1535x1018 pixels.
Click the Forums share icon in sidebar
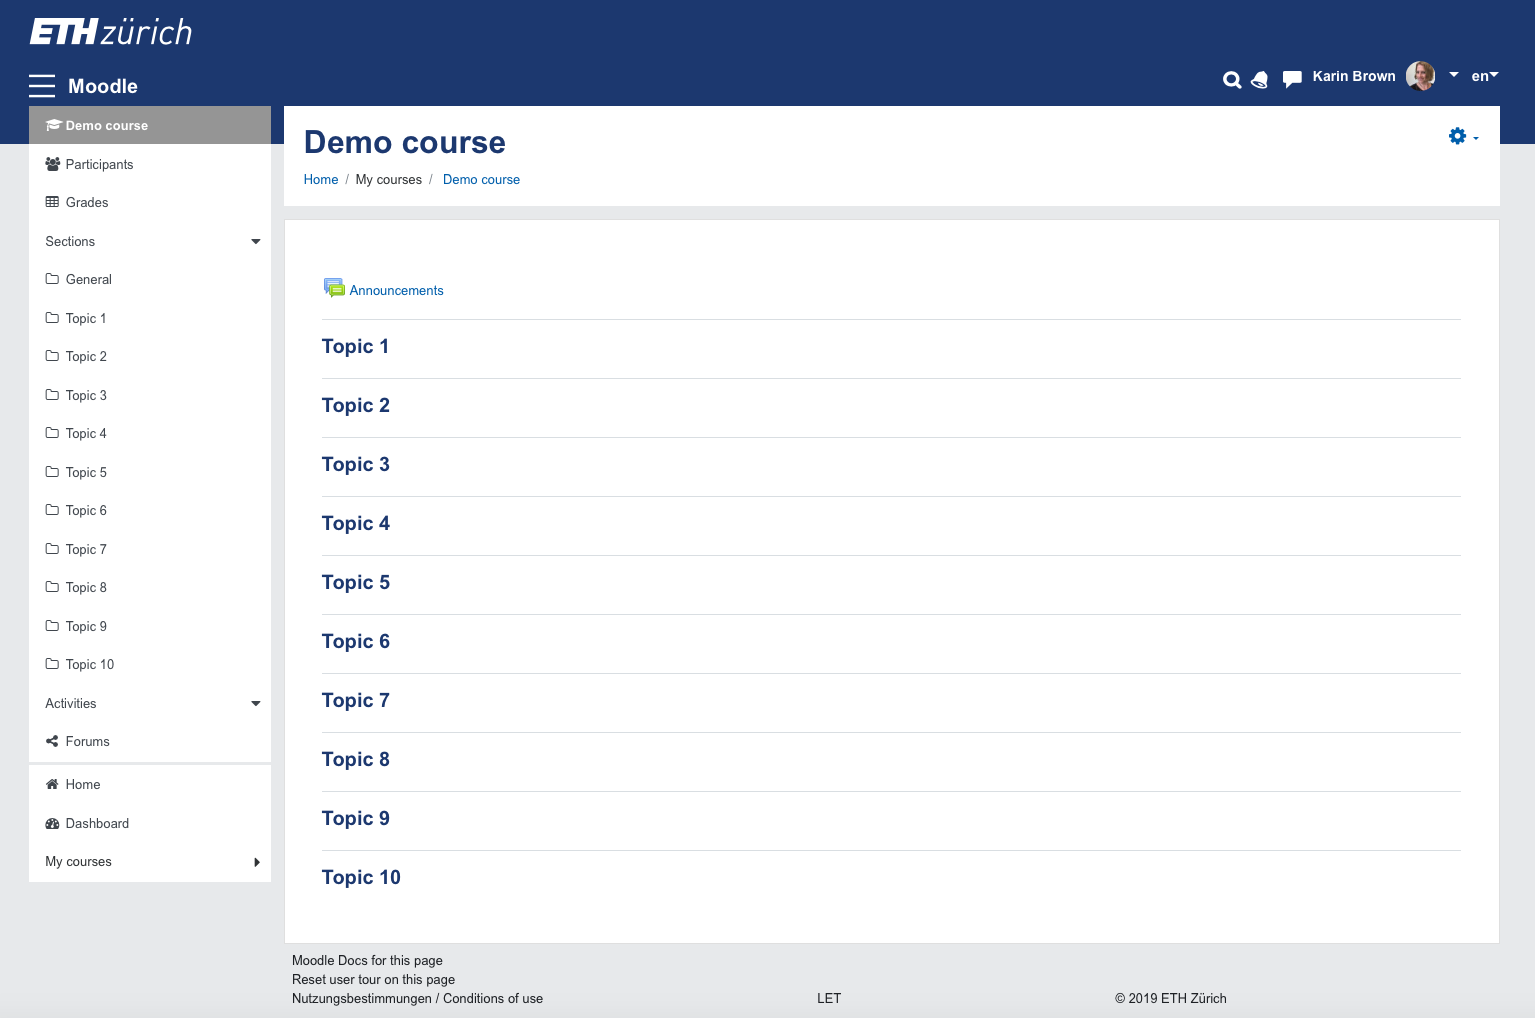click(x=52, y=741)
